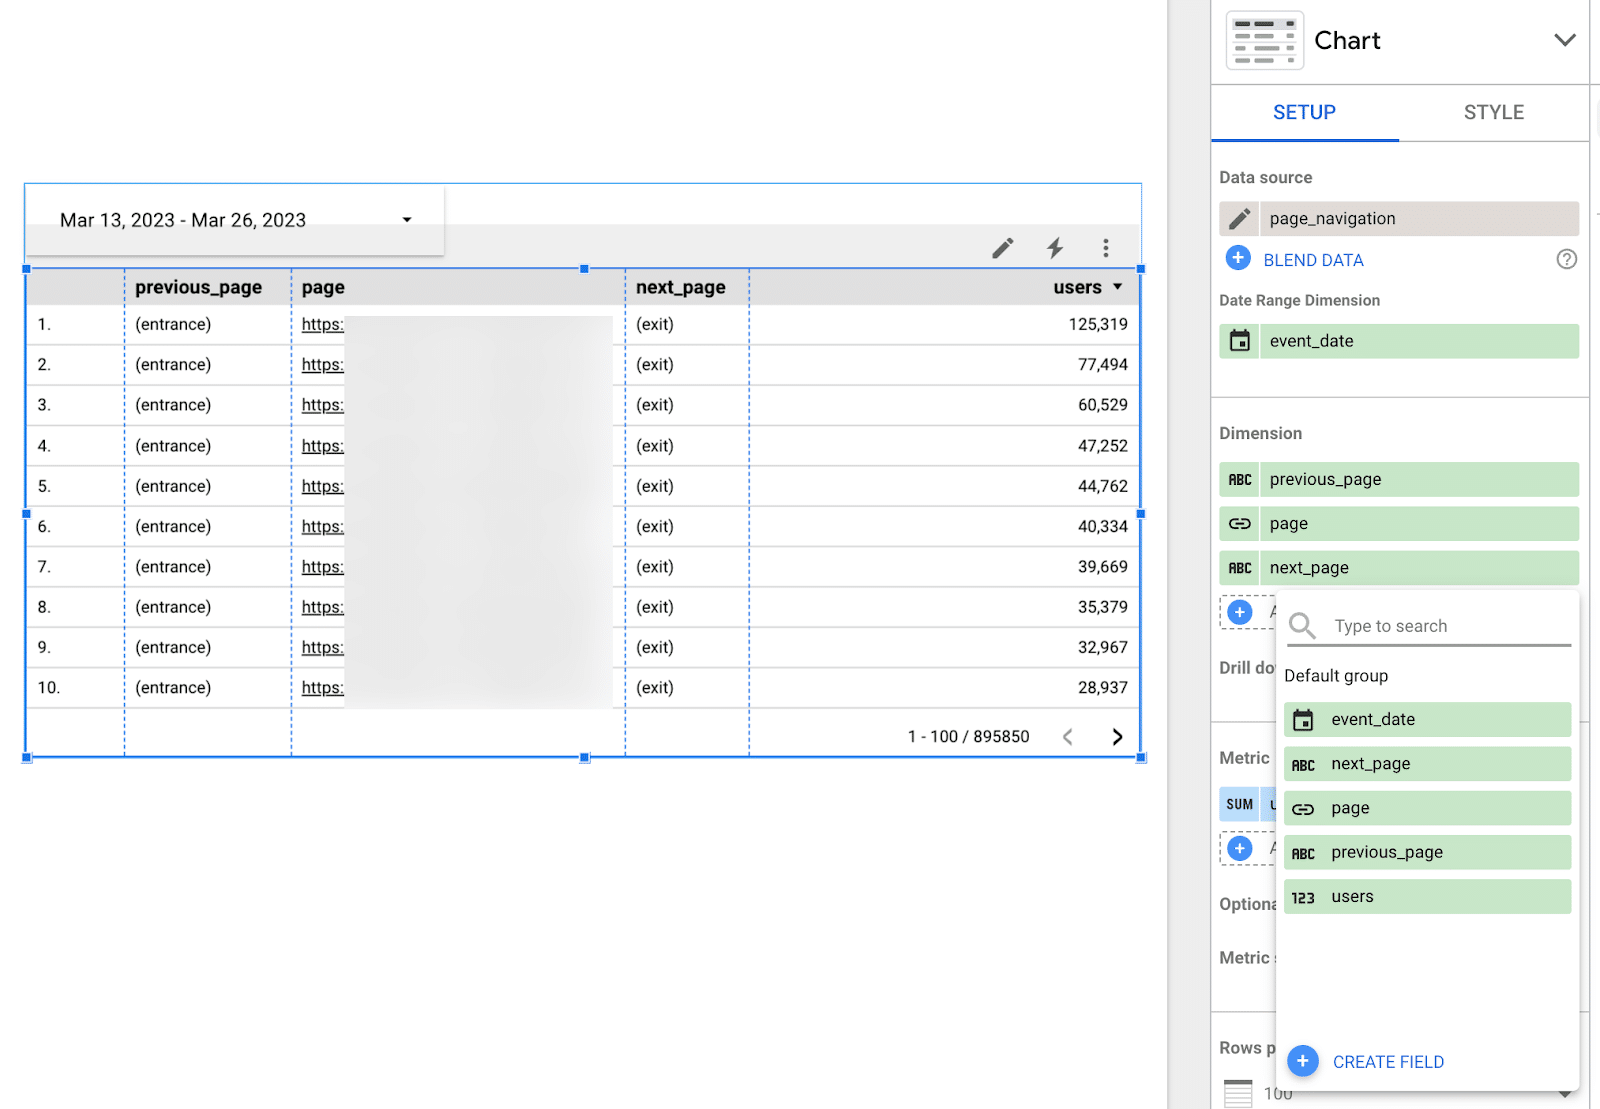The height and width of the screenshot is (1109, 1600).
Task: Click the lightning quick-actions icon above the table
Action: tap(1055, 248)
